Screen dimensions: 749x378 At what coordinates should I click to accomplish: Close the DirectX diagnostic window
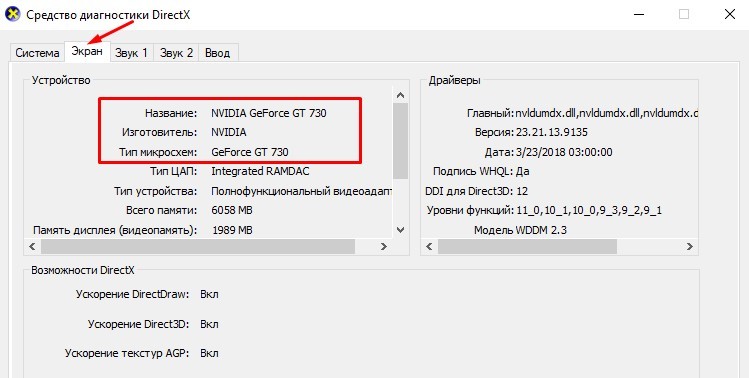(x=729, y=14)
